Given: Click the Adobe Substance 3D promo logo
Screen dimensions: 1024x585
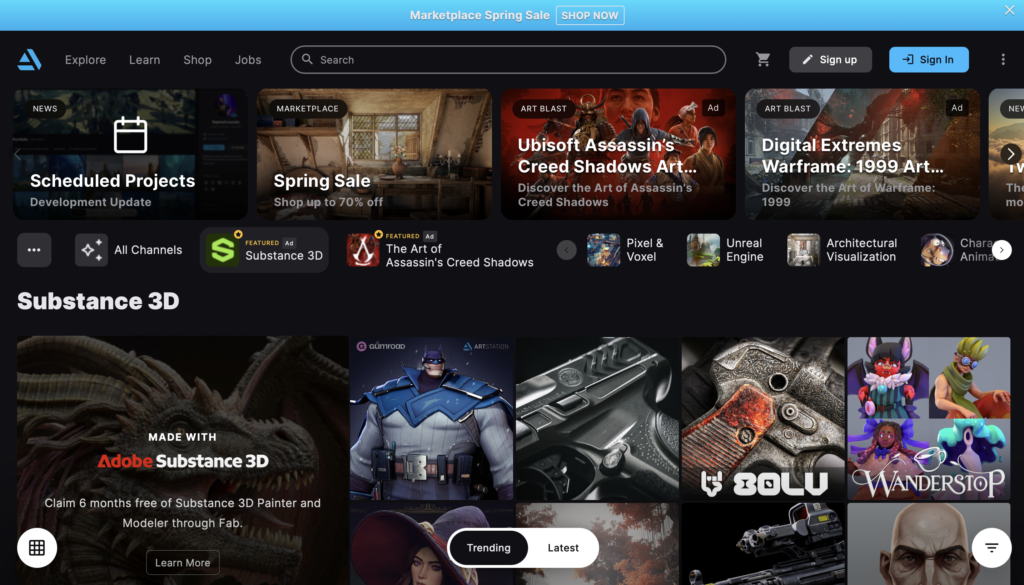Looking at the screenshot, I should (x=183, y=461).
